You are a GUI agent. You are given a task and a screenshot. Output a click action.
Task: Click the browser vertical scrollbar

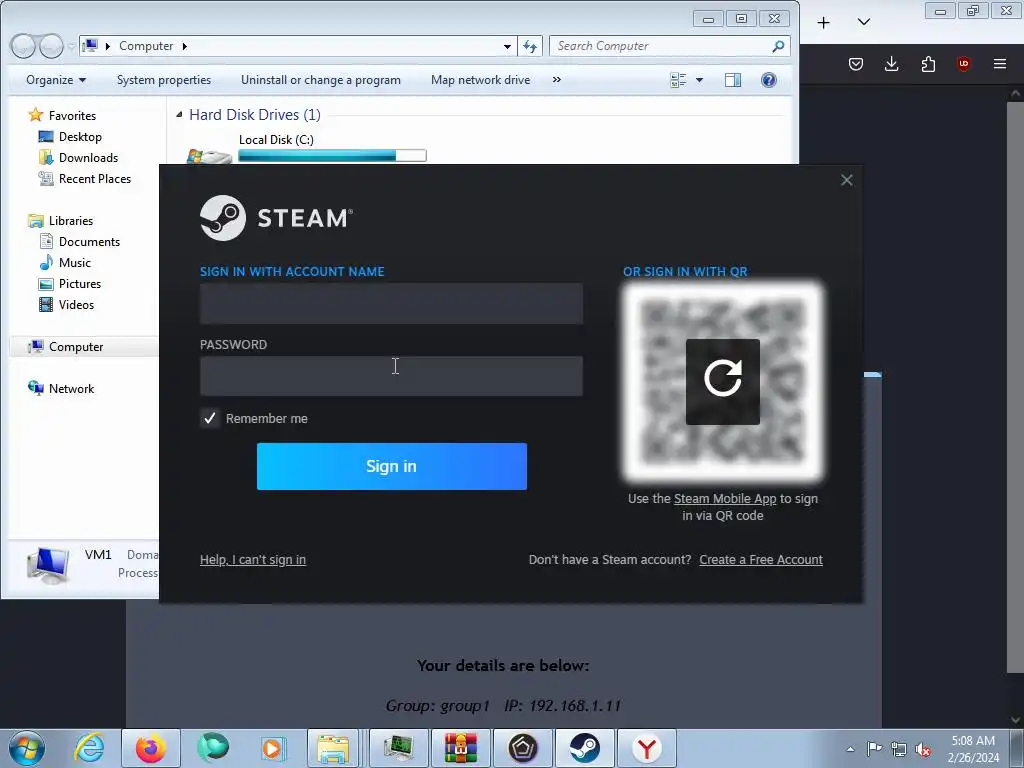click(1015, 385)
